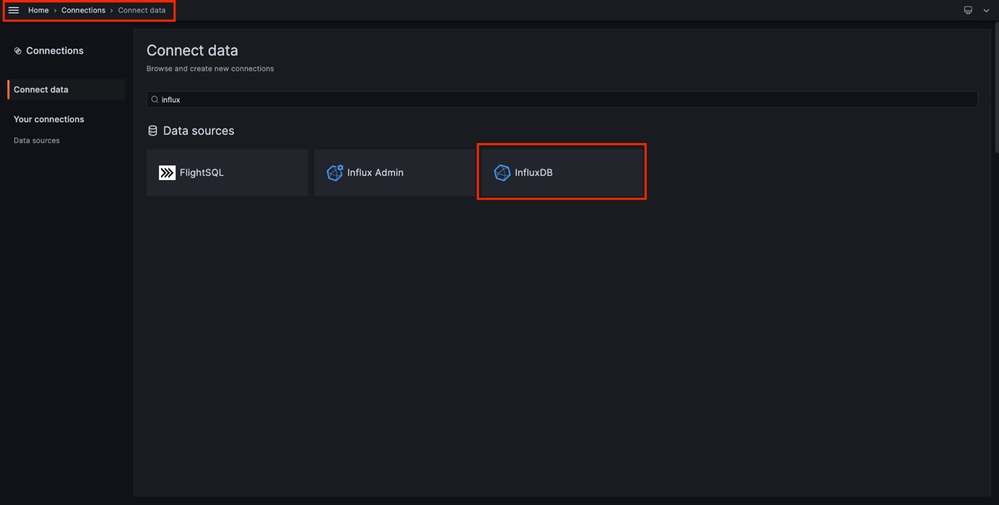Click the page vertical scrollbar
Screen dimensions: 999x505
tap(996, 88)
